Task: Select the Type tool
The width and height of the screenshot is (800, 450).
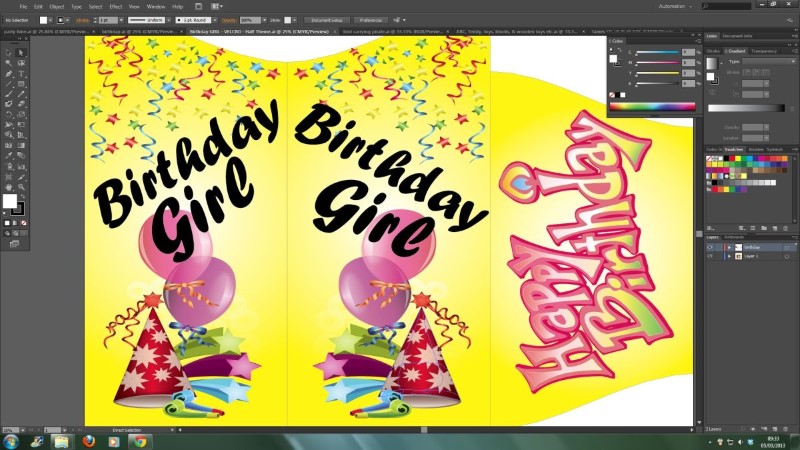Action: (22, 73)
